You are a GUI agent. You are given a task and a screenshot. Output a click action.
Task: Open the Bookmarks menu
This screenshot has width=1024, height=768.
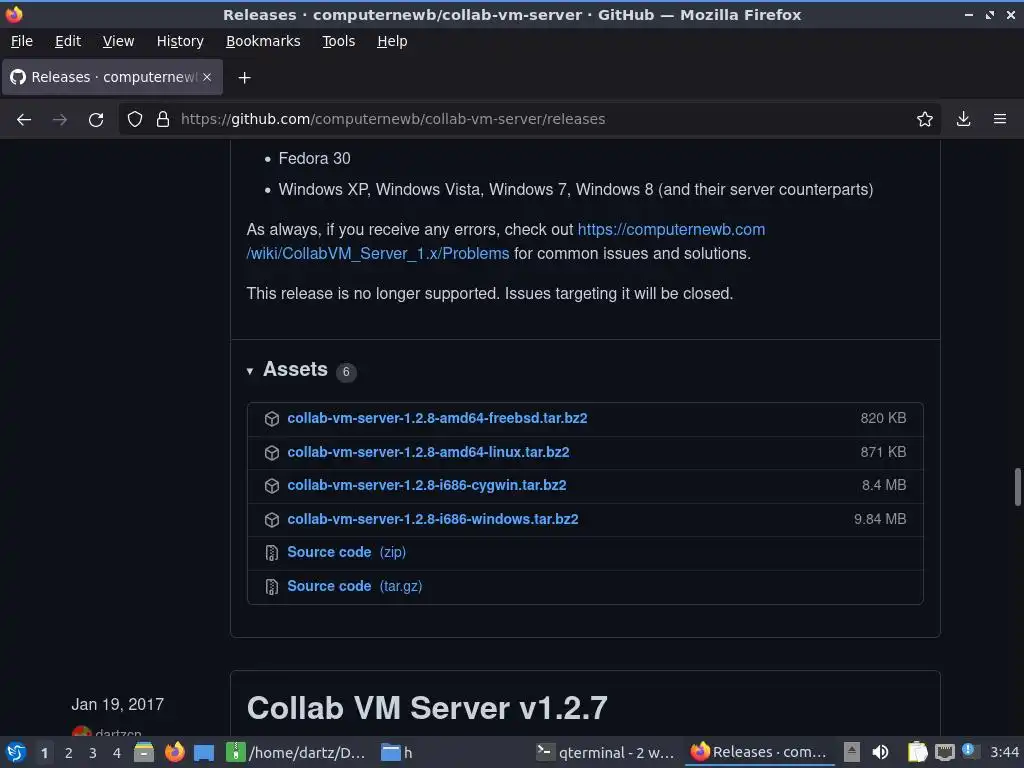tap(263, 41)
